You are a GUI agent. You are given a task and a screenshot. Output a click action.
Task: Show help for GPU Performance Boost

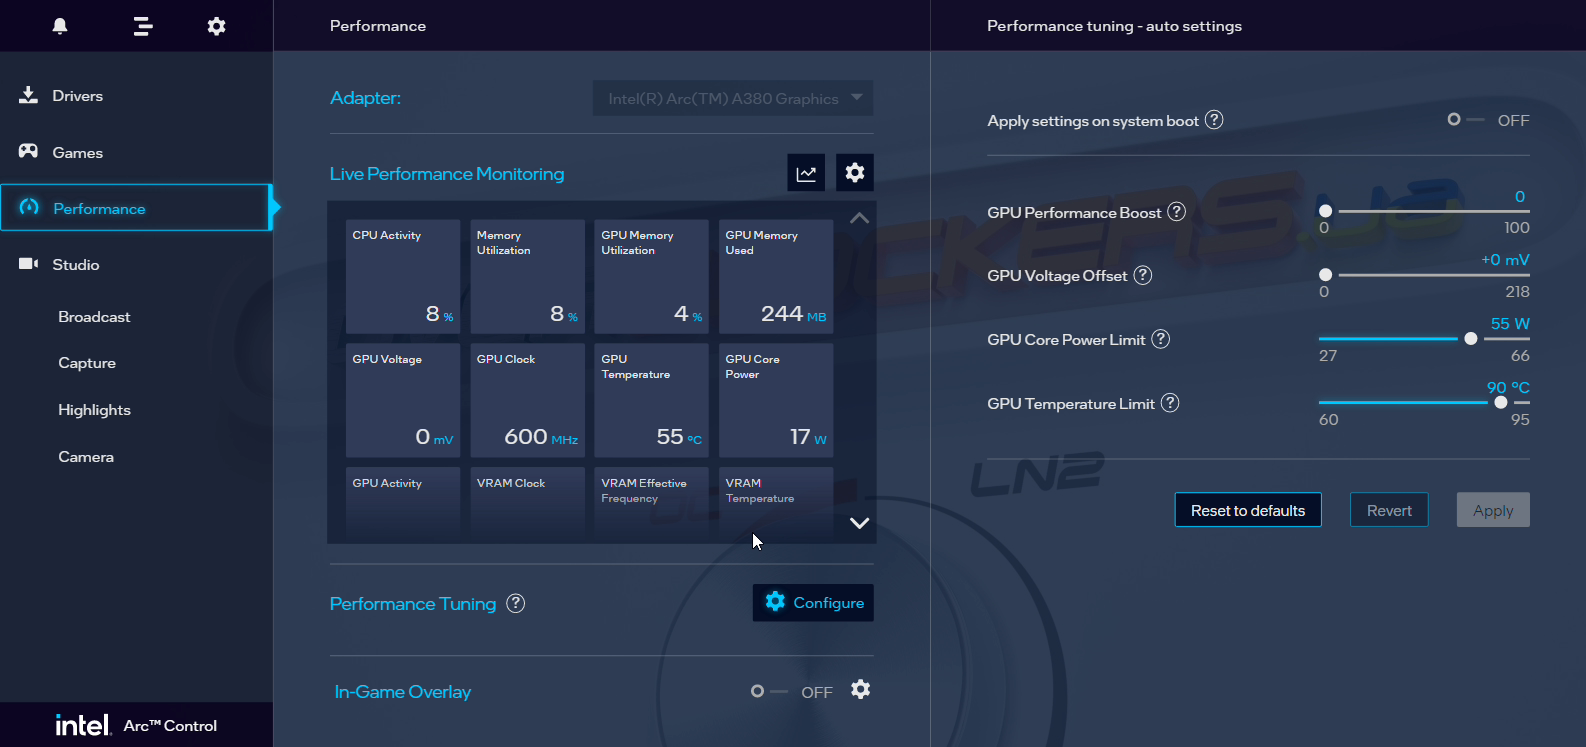click(x=1177, y=212)
